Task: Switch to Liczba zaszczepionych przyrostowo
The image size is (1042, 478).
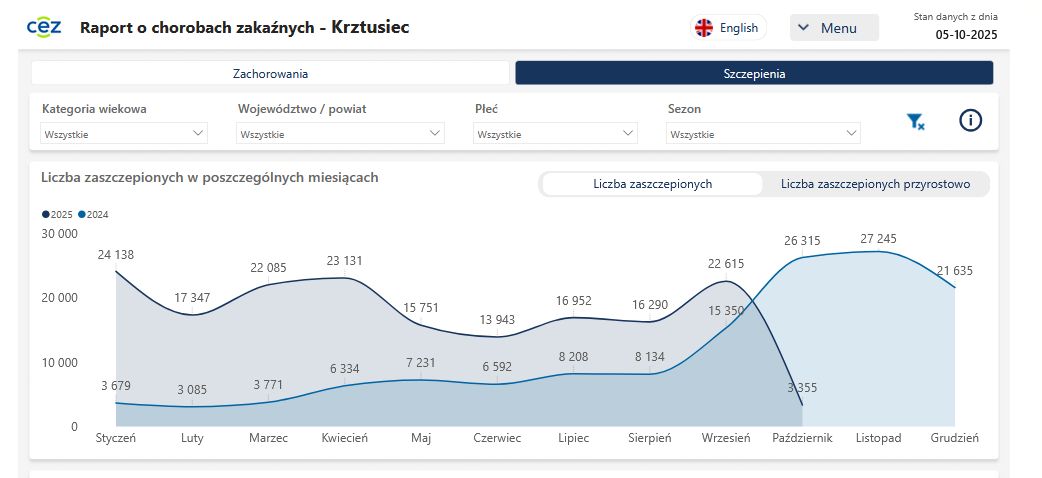Action: [x=875, y=184]
